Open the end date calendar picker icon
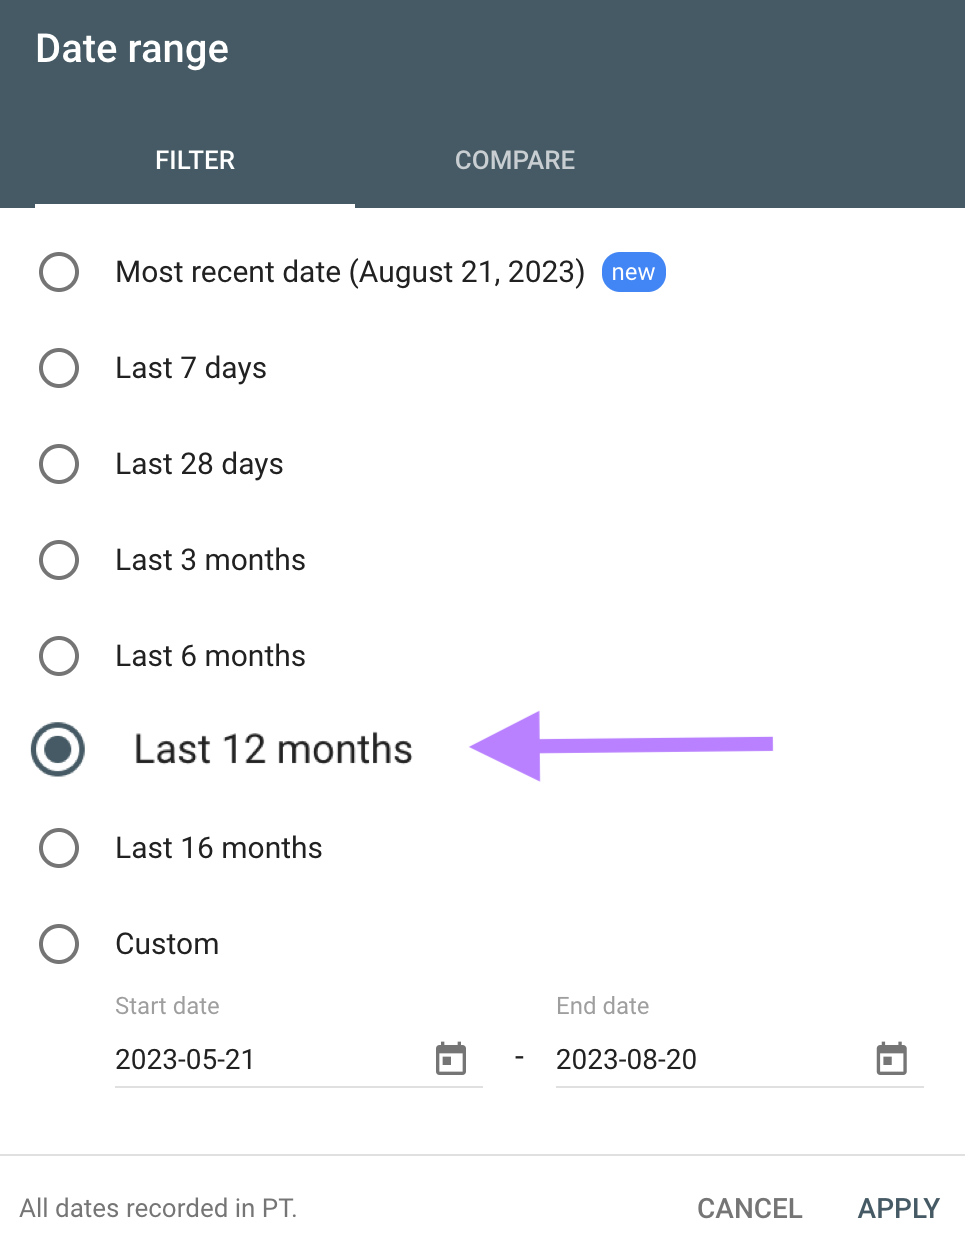The image size is (965, 1243). coord(891,1058)
